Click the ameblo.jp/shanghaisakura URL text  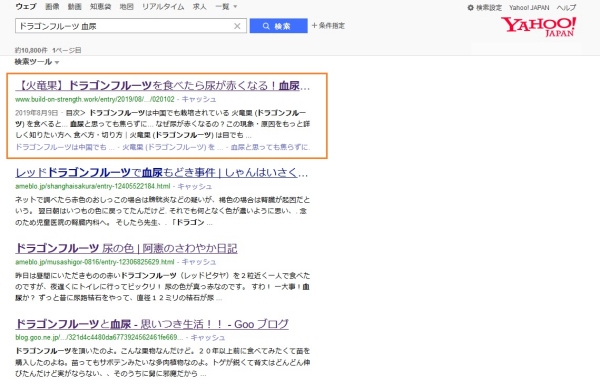[x=93, y=186]
